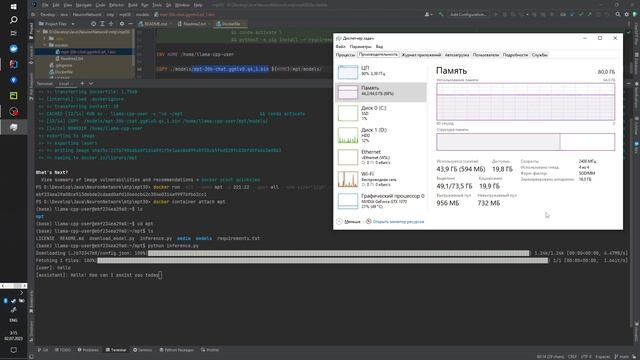Select the Local terminal tab

(x=64, y=83)
